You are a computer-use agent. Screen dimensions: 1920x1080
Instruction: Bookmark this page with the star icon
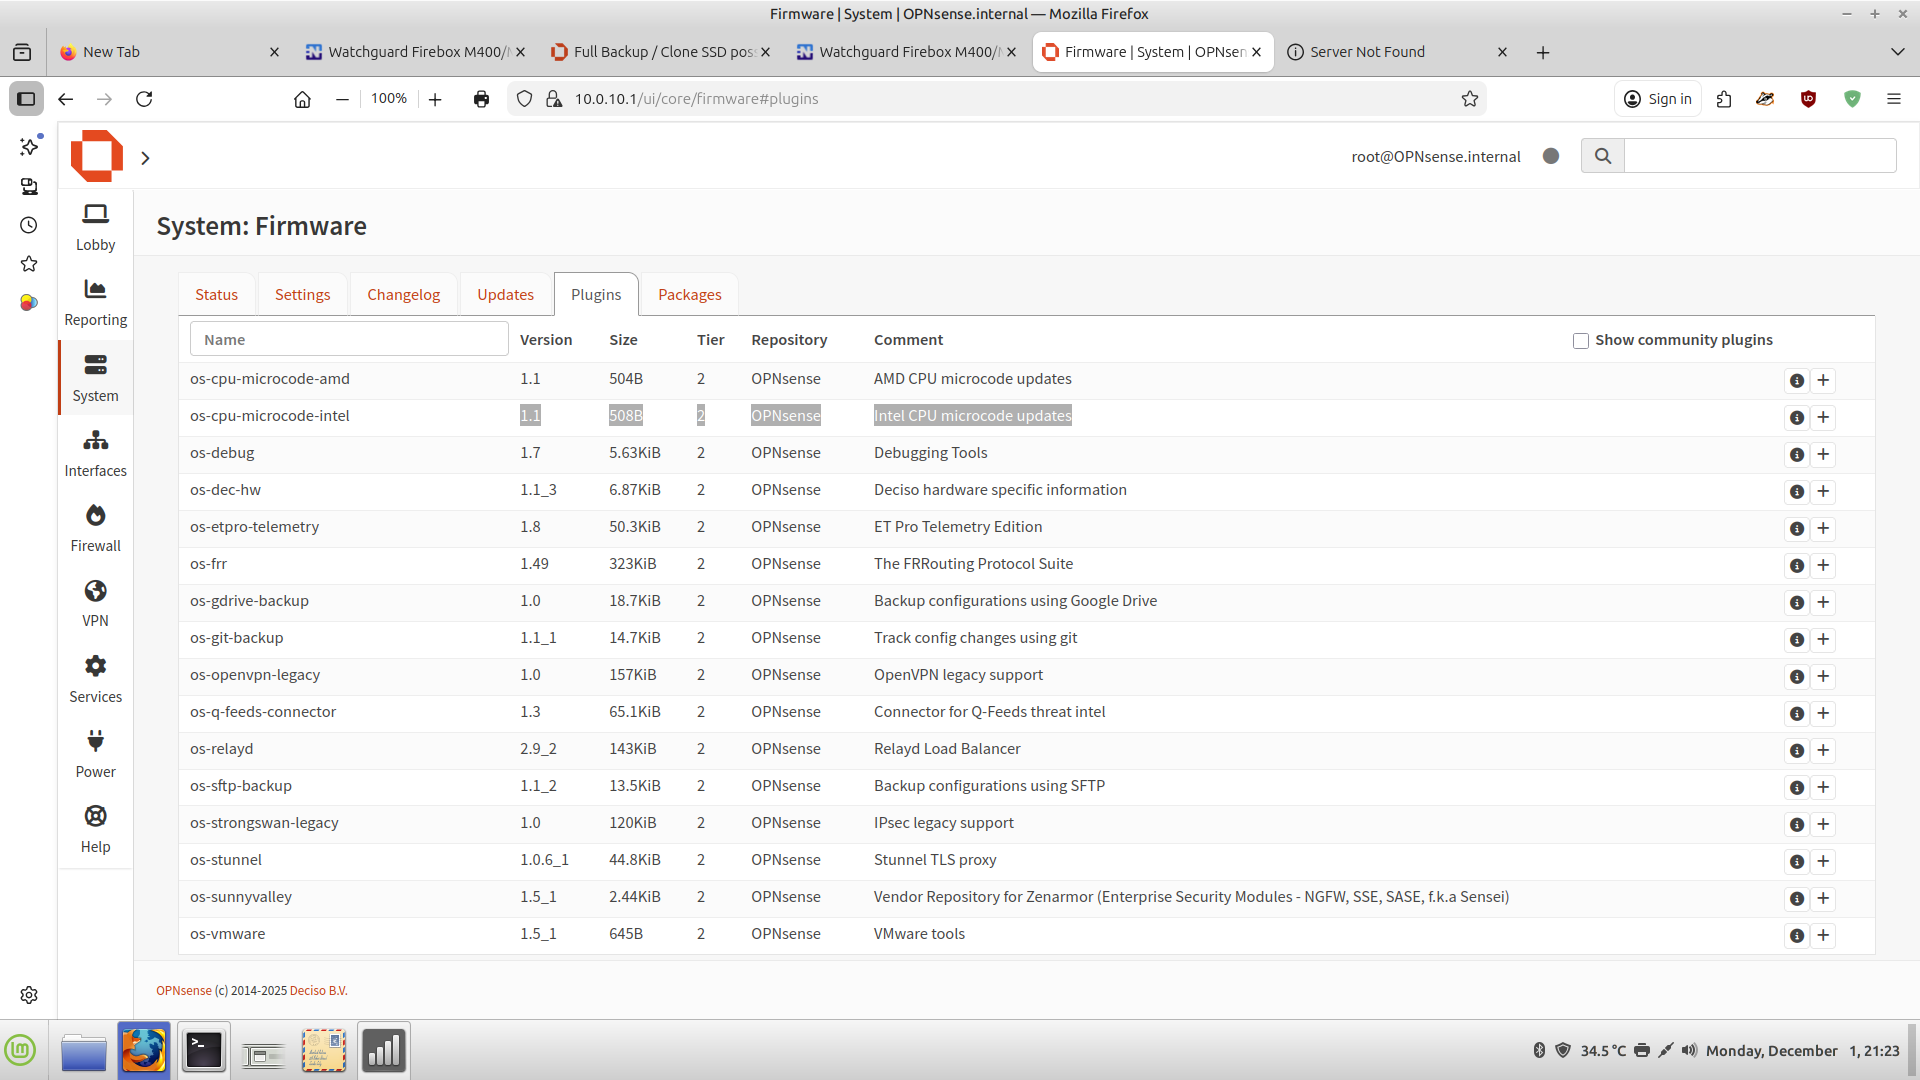coord(1470,98)
